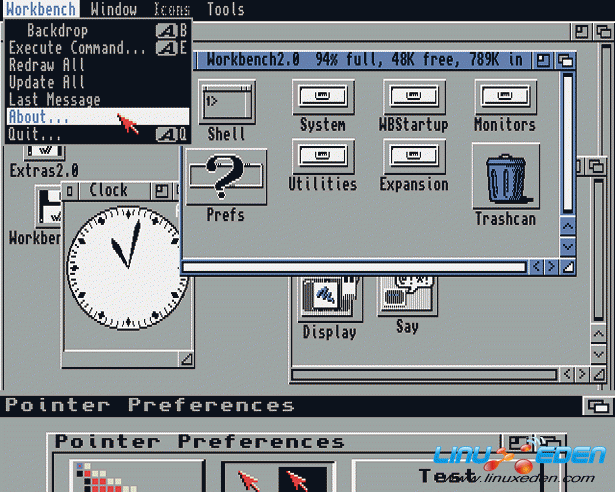Click Workbench main window zoom gadget
615x492 pixels.
[x=581, y=31]
